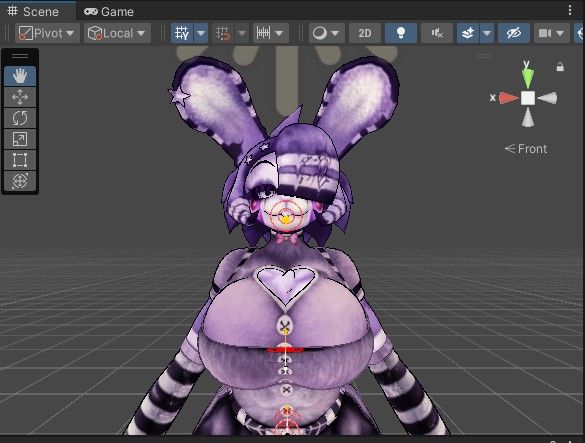The width and height of the screenshot is (585, 443).
Task: Toggle 2D view mode
Action: coord(365,33)
